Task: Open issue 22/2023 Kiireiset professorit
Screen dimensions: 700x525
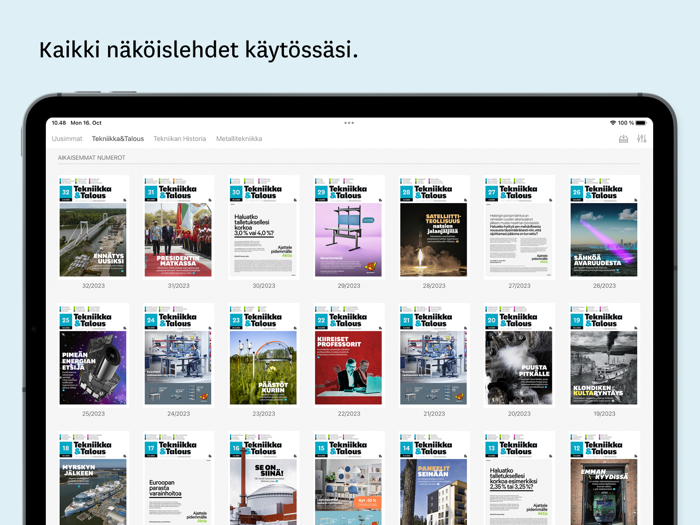Action: click(x=349, y=355)
